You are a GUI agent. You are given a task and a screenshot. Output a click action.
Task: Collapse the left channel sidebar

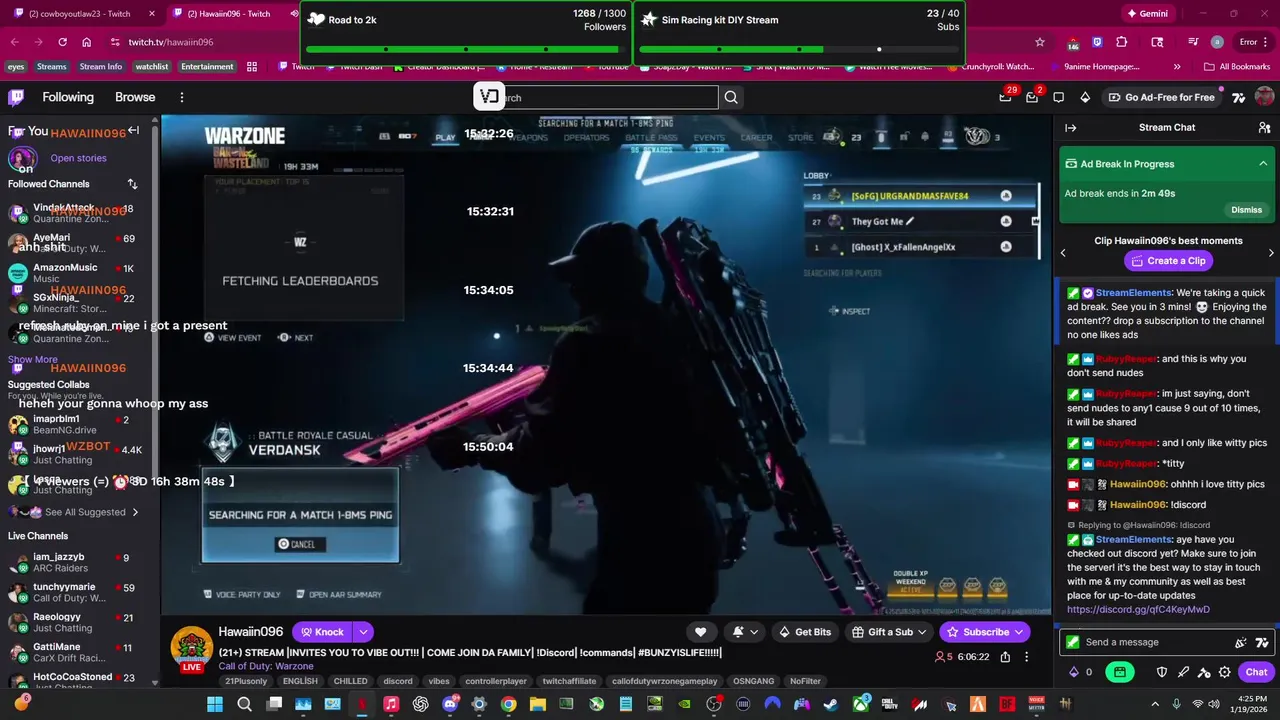tap(133, 130)
